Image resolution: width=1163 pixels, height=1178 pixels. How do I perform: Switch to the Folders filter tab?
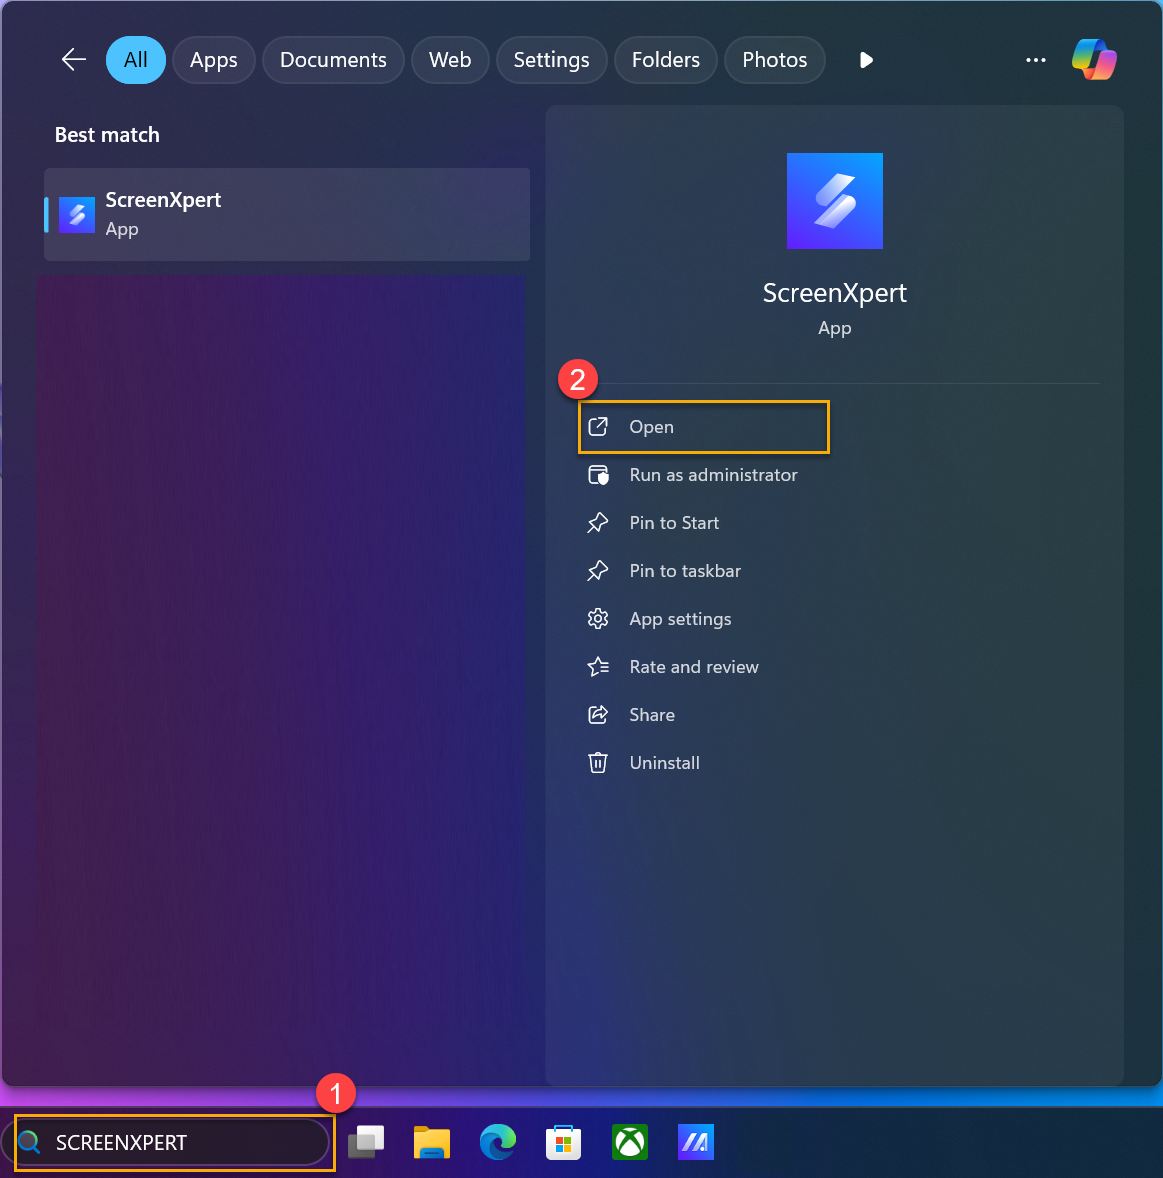(x=666, y=59)
